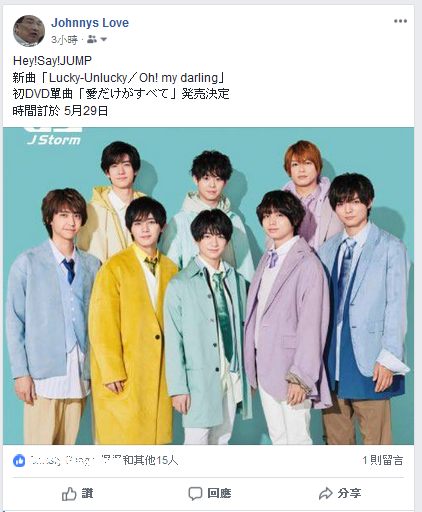Click the thumbs-up icon beside 讚
The image size is (422, 512).
tap(69, 494)
